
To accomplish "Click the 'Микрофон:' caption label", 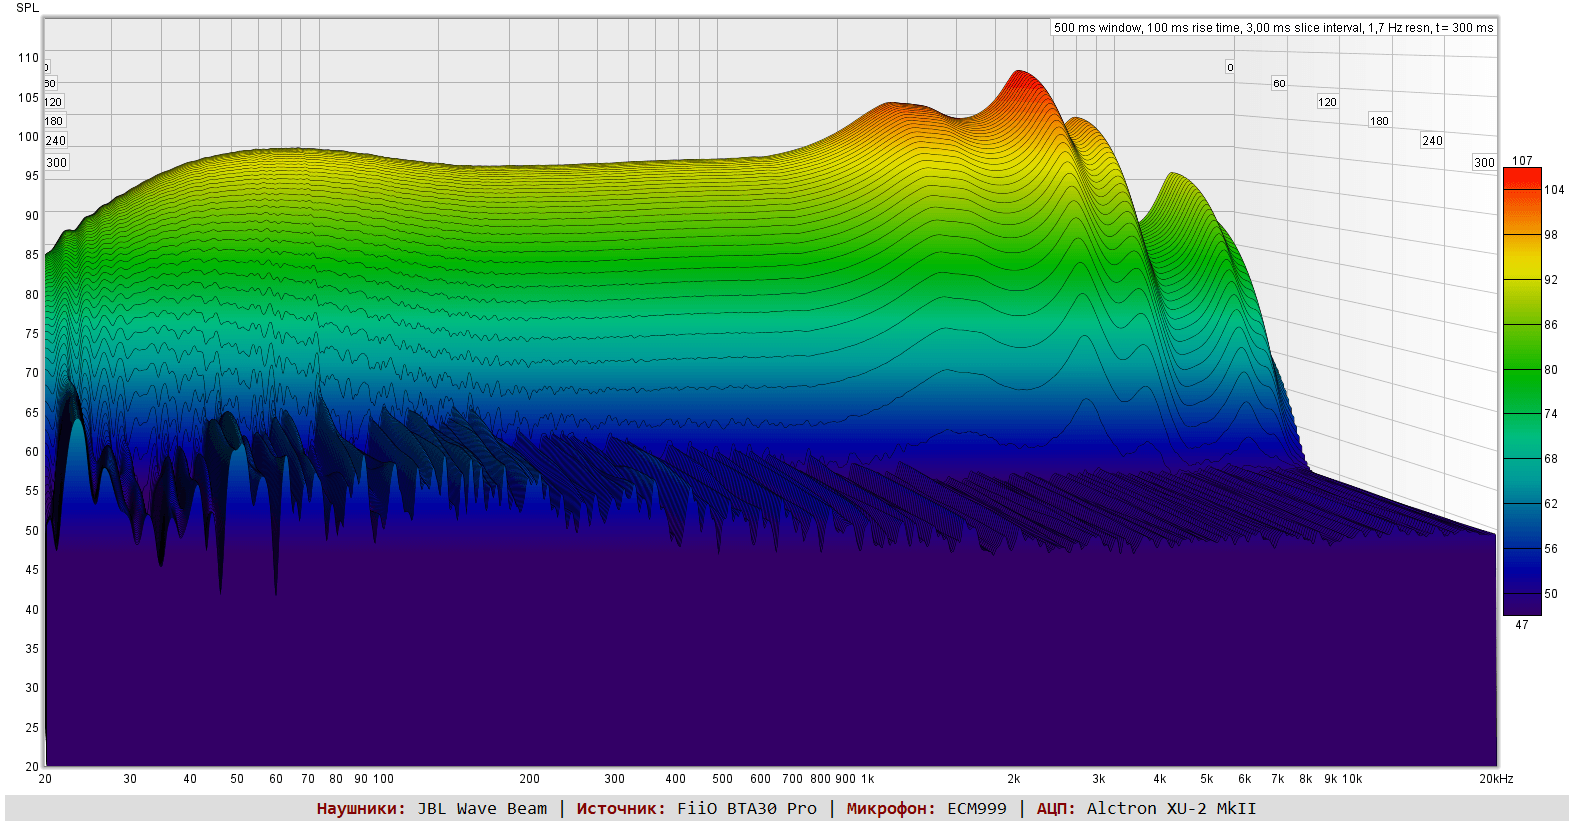I will pos(891,809).
